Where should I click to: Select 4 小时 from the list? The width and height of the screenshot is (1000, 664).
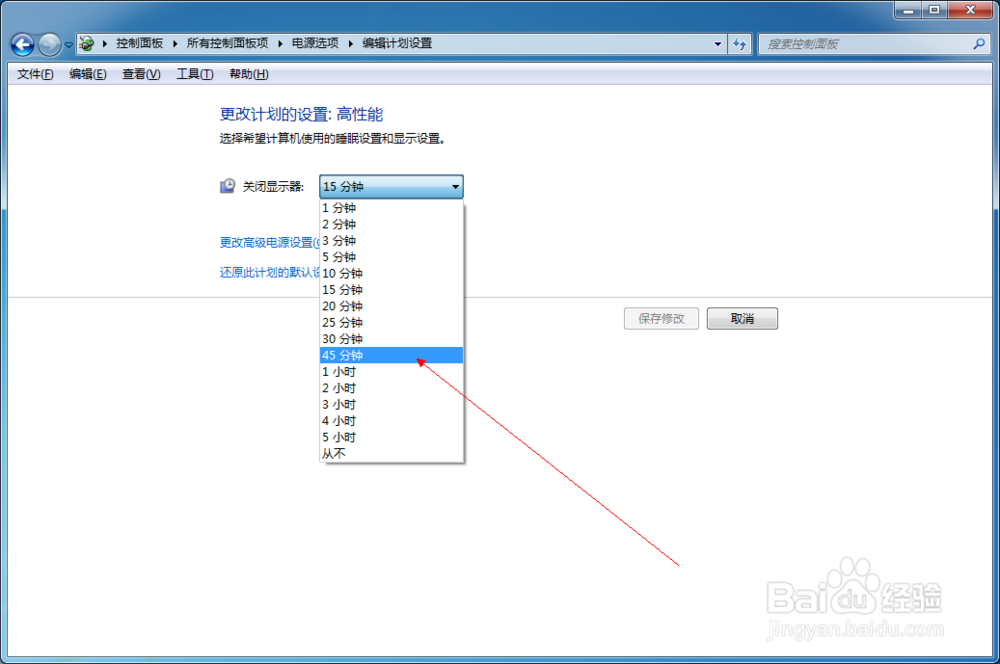tap(391, 421)
